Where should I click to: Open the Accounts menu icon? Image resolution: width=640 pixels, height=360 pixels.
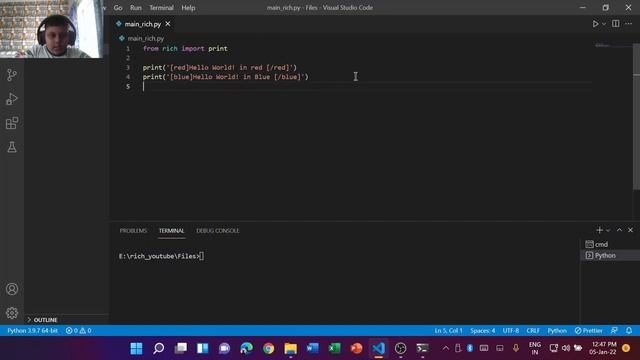tap(12, 289)
